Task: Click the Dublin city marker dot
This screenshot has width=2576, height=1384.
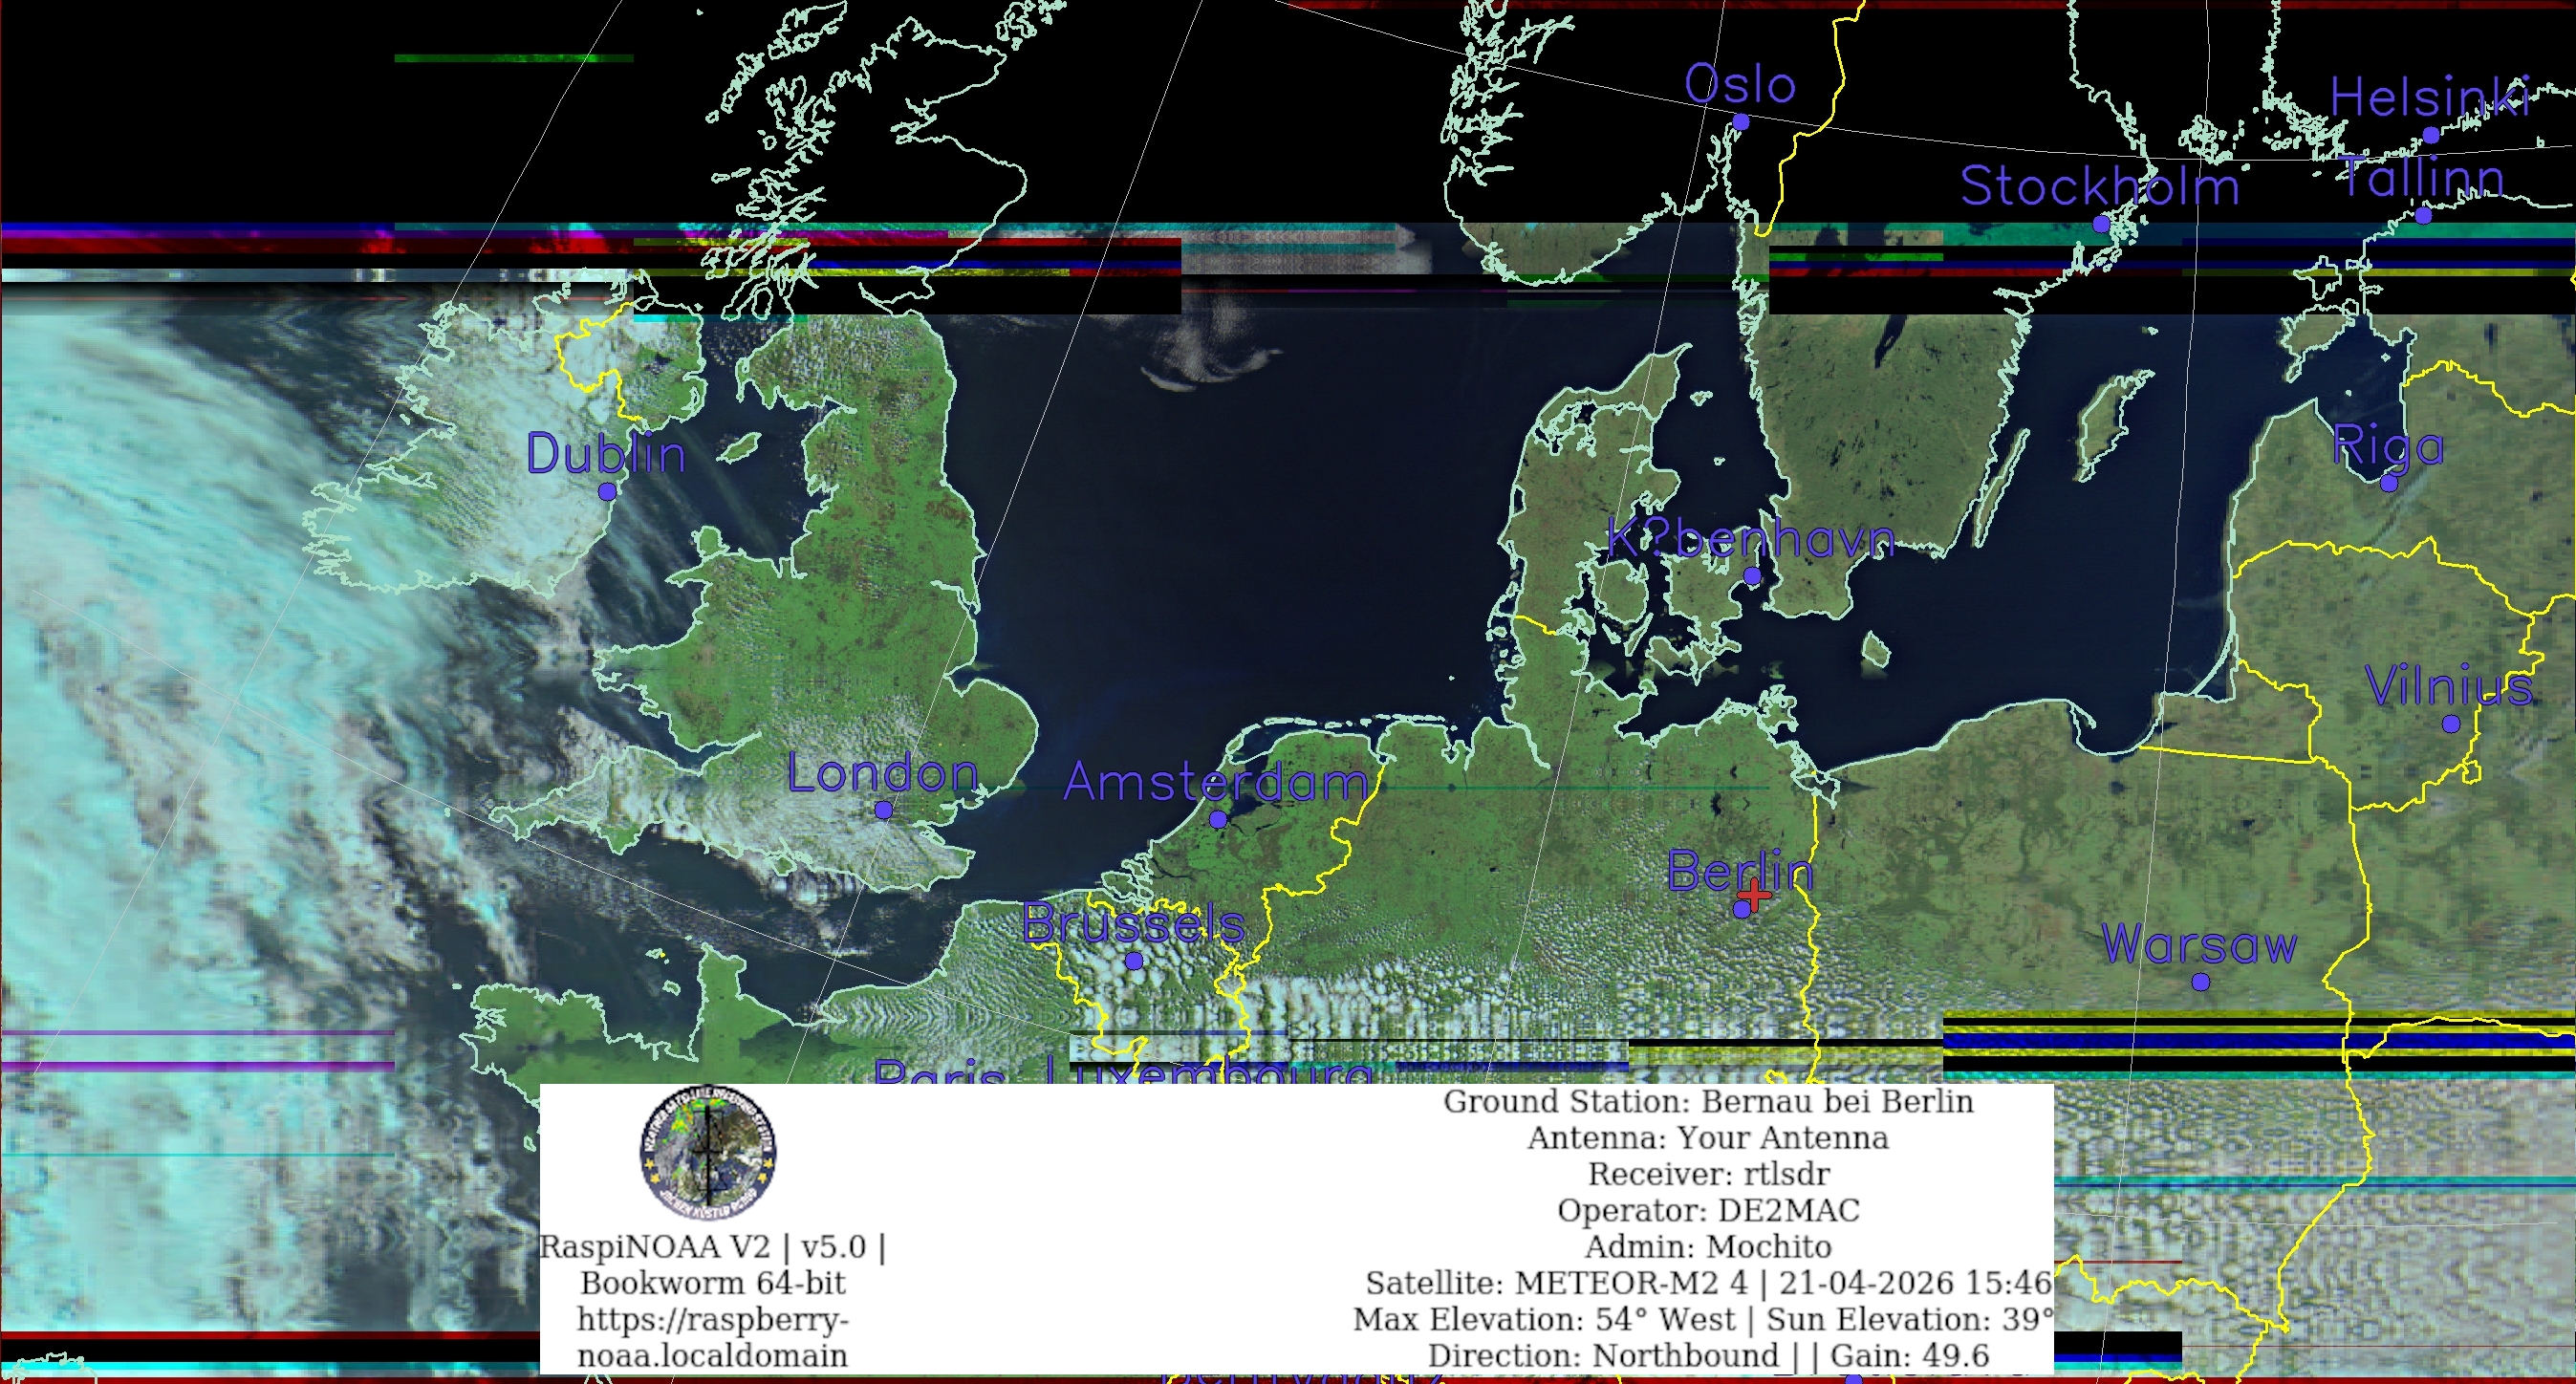Action: pos(607,491)
